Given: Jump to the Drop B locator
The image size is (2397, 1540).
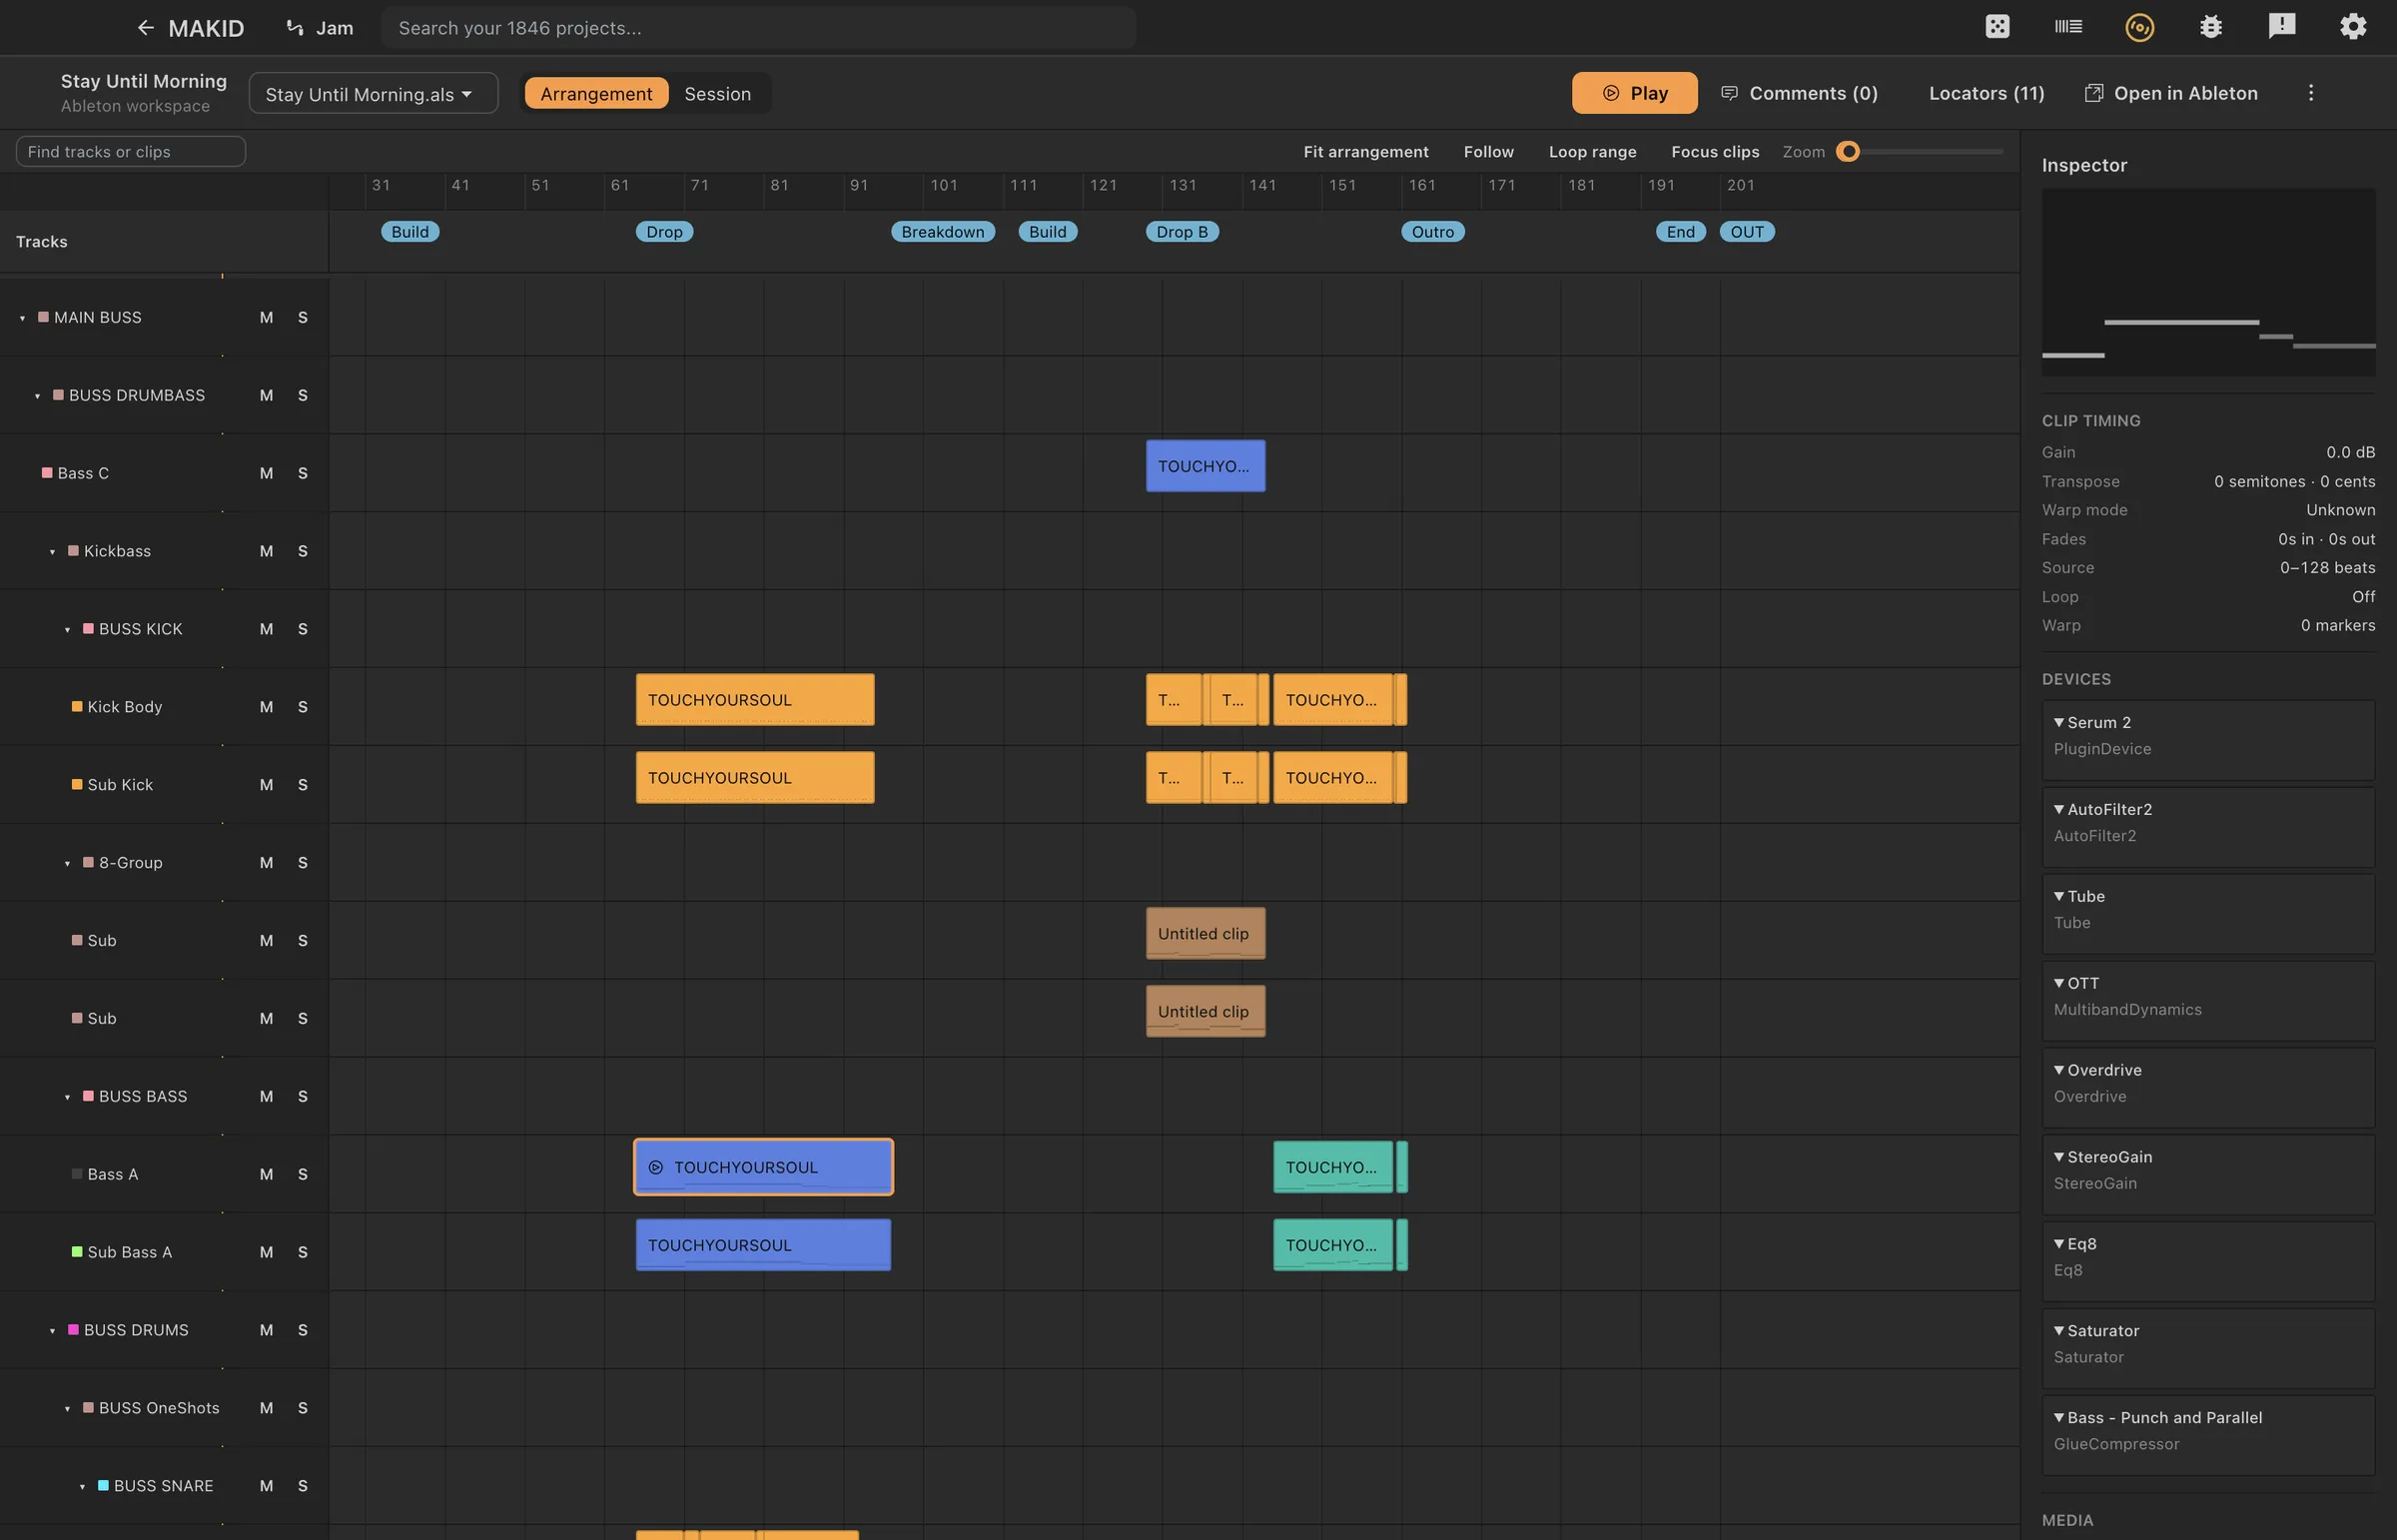Looking at the screenshot, I should [1181, 232].
